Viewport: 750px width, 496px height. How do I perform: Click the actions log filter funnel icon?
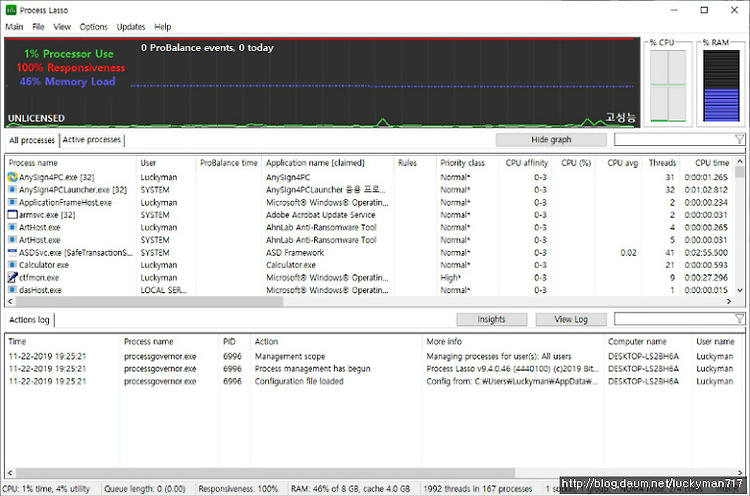(x=739, y=319)
